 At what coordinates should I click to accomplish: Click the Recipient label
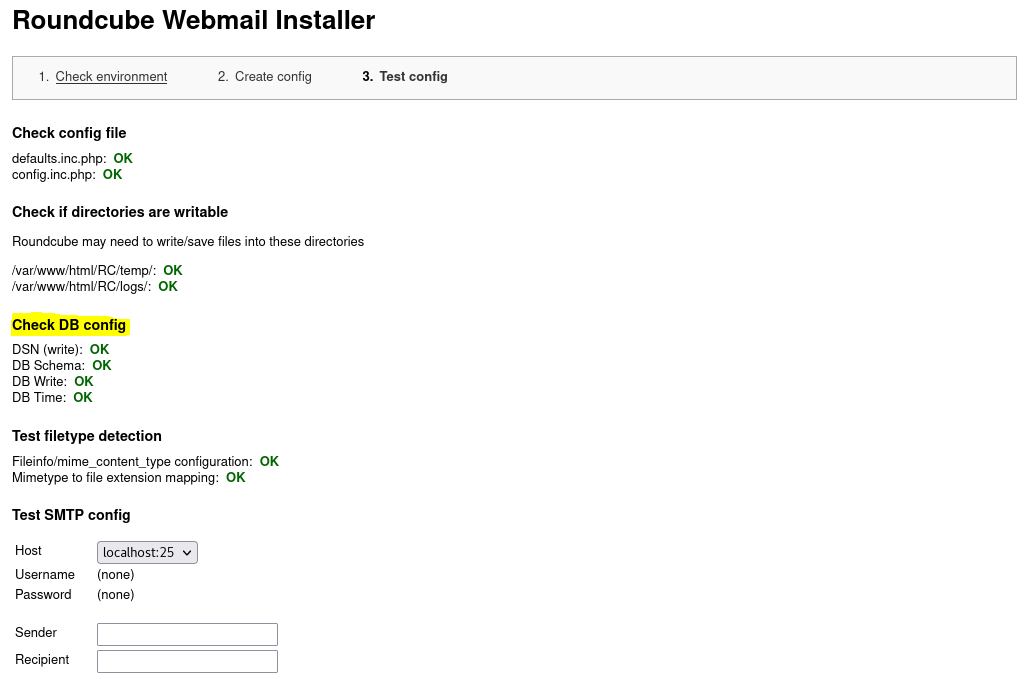(42, 659)
